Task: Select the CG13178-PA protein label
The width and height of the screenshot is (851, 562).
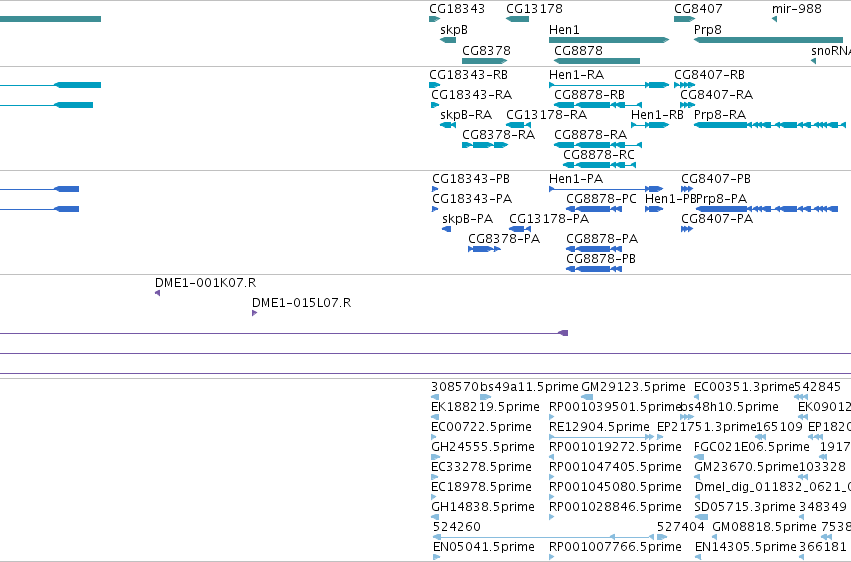Action: click(x=549, y=219)
